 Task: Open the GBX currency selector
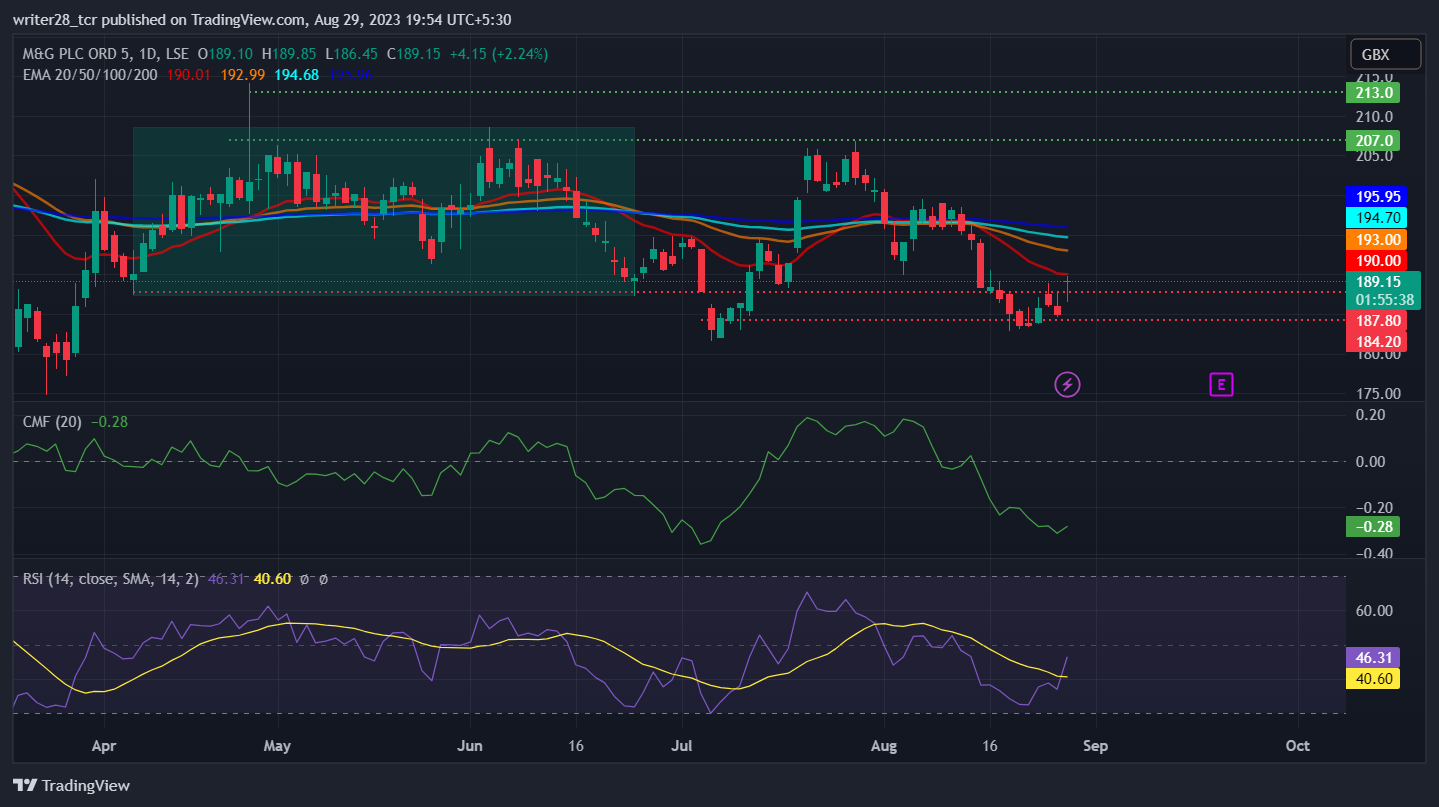point(1384,54)
